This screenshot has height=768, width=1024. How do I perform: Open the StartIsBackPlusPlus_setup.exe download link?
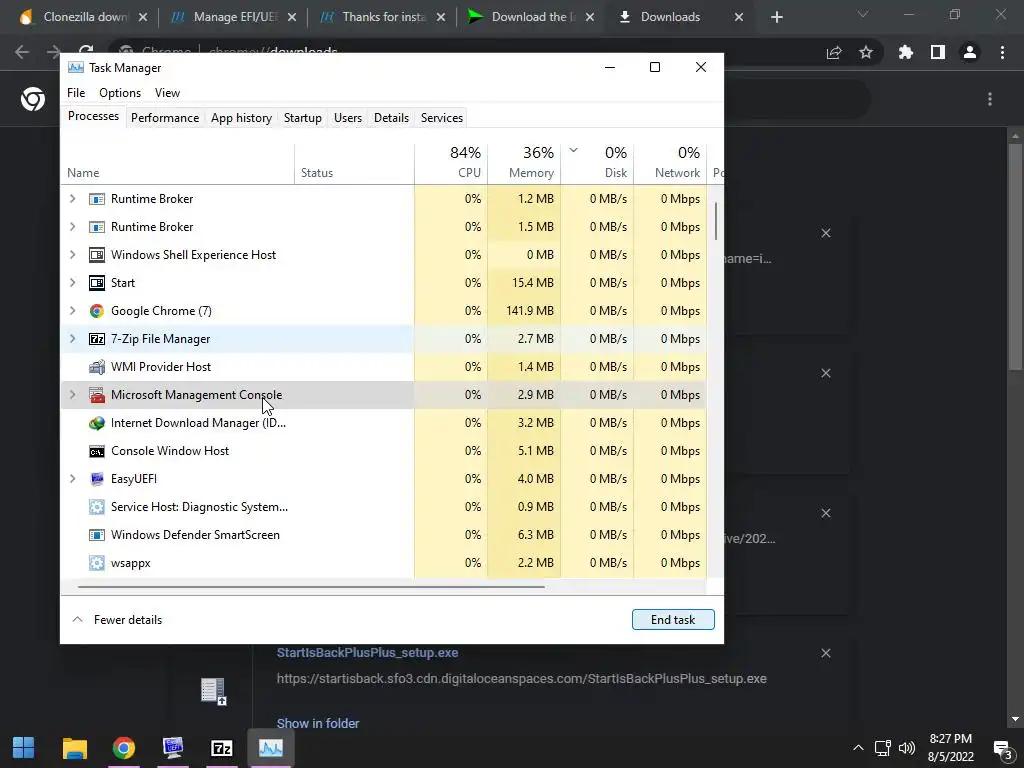click(367, 652)
